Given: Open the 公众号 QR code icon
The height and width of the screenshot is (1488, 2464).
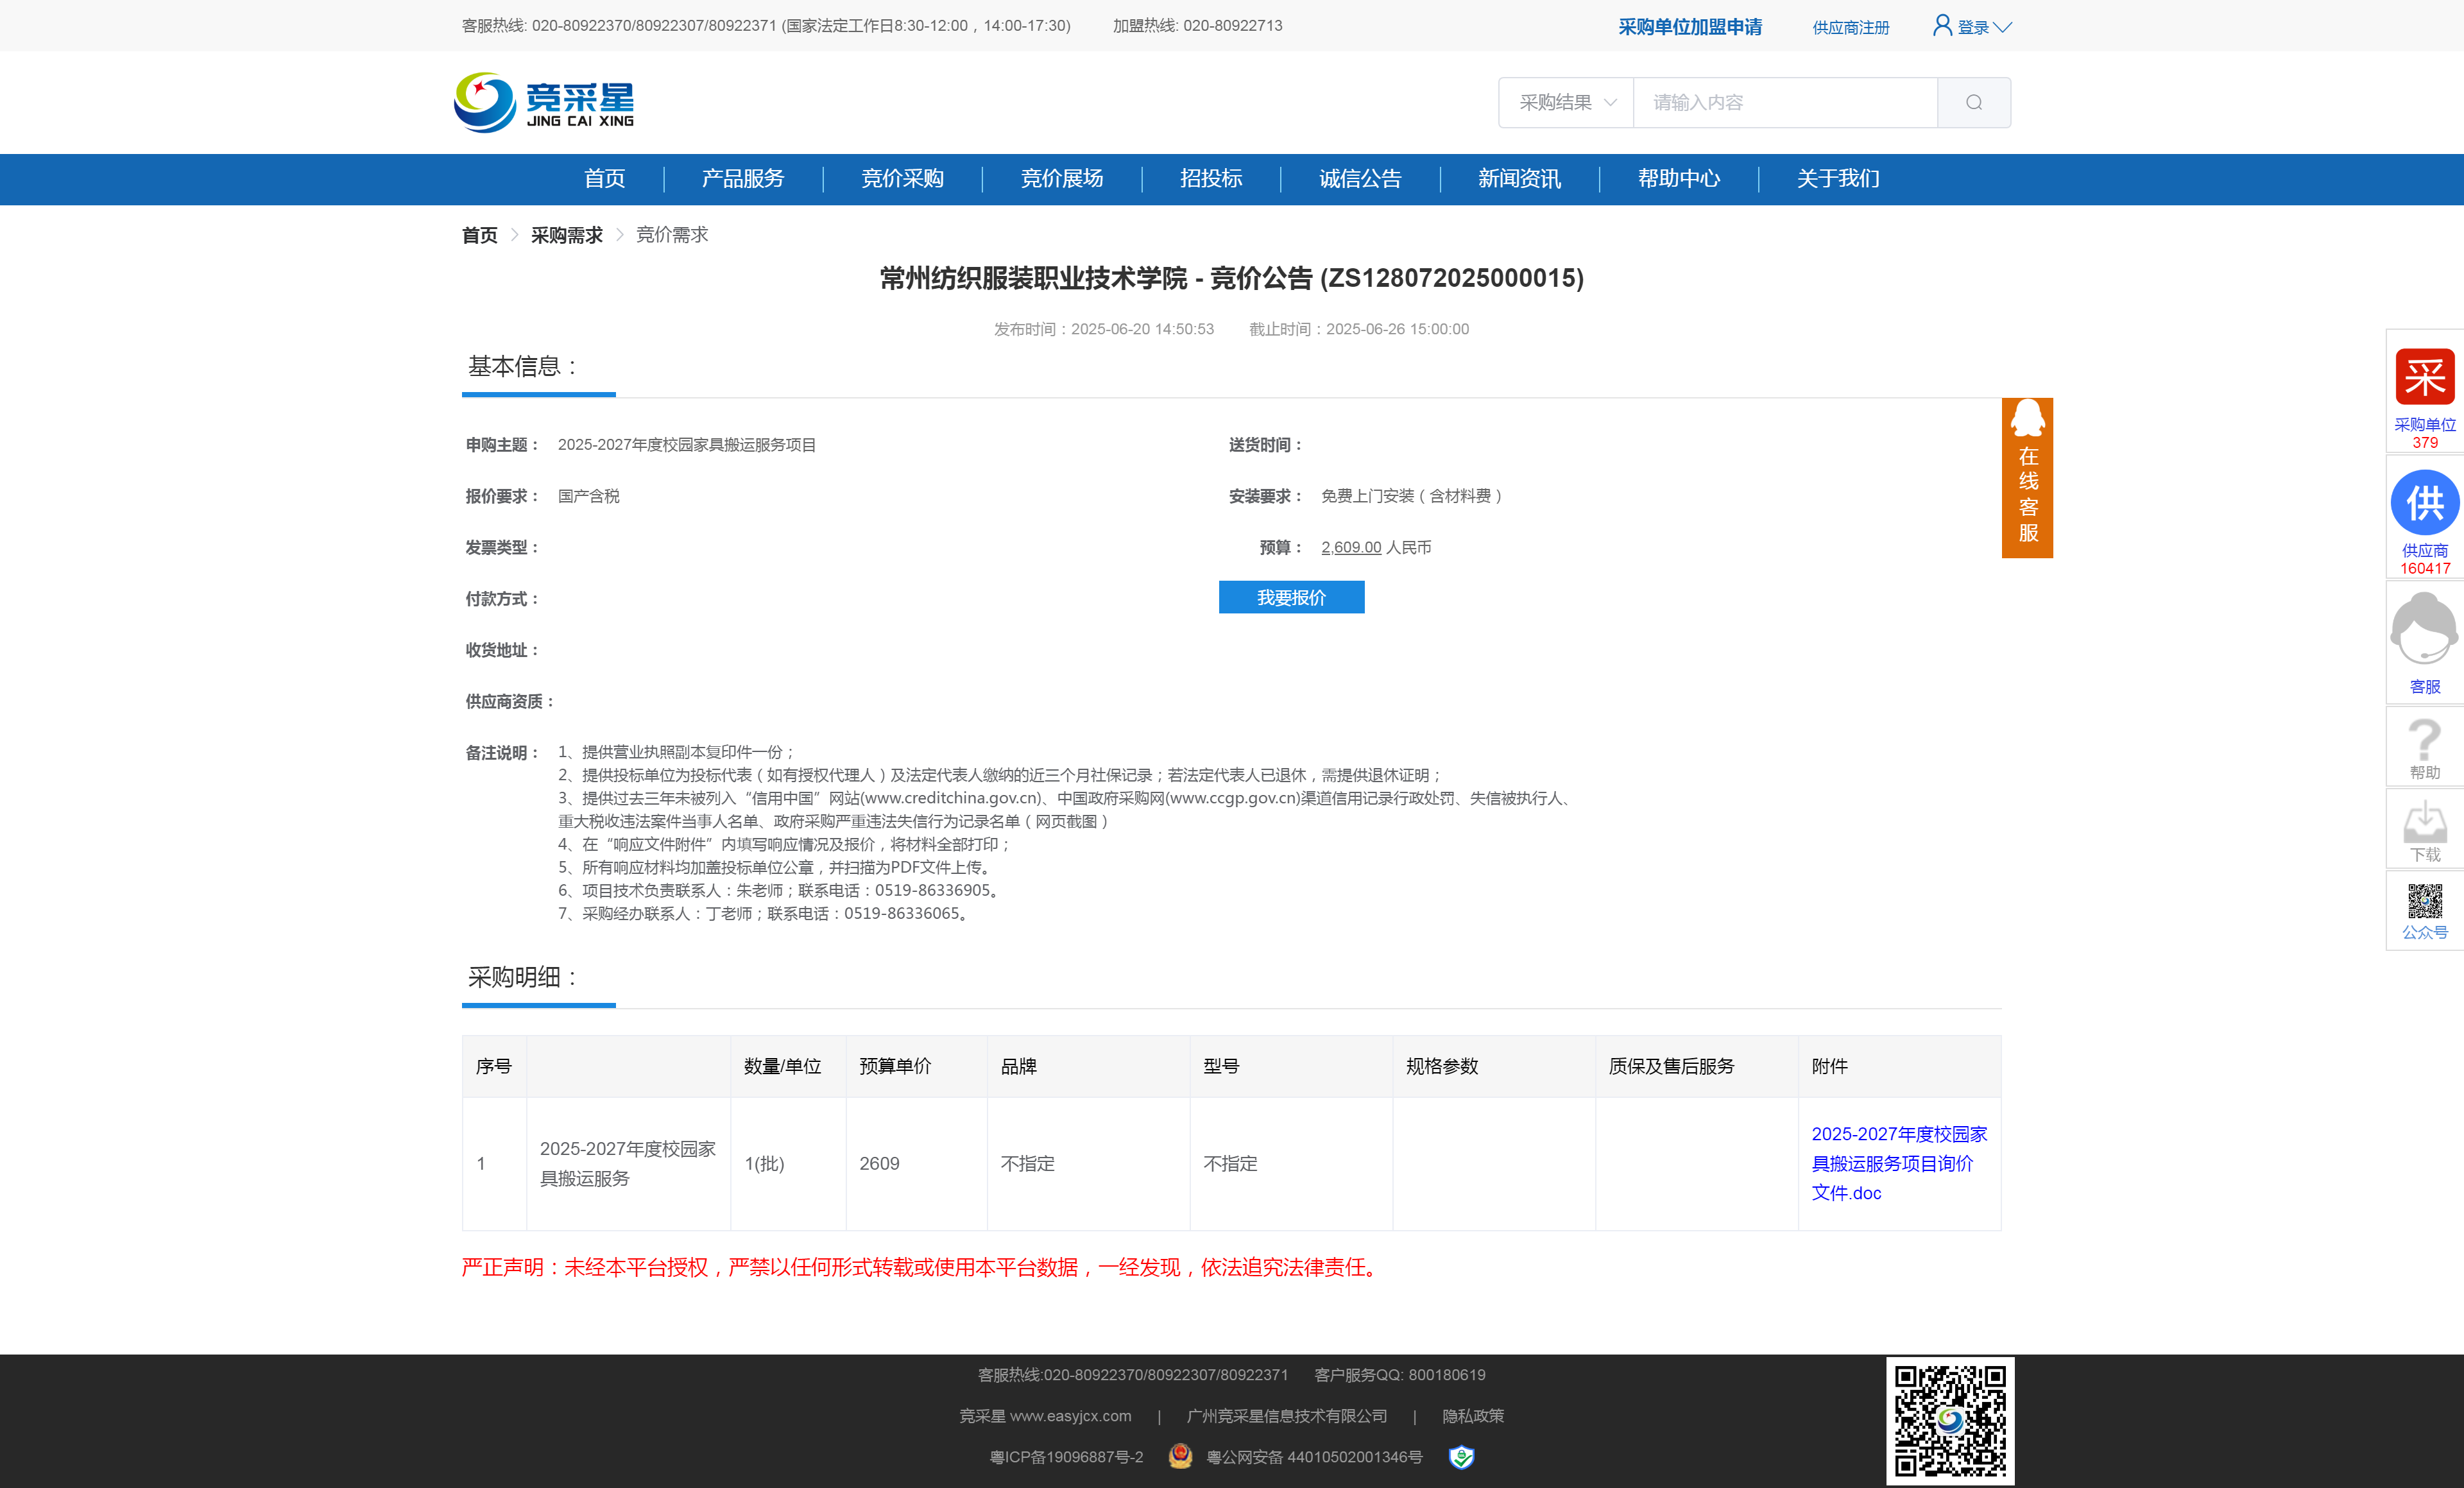Looking at the screenshot, I should point(2424,902).
